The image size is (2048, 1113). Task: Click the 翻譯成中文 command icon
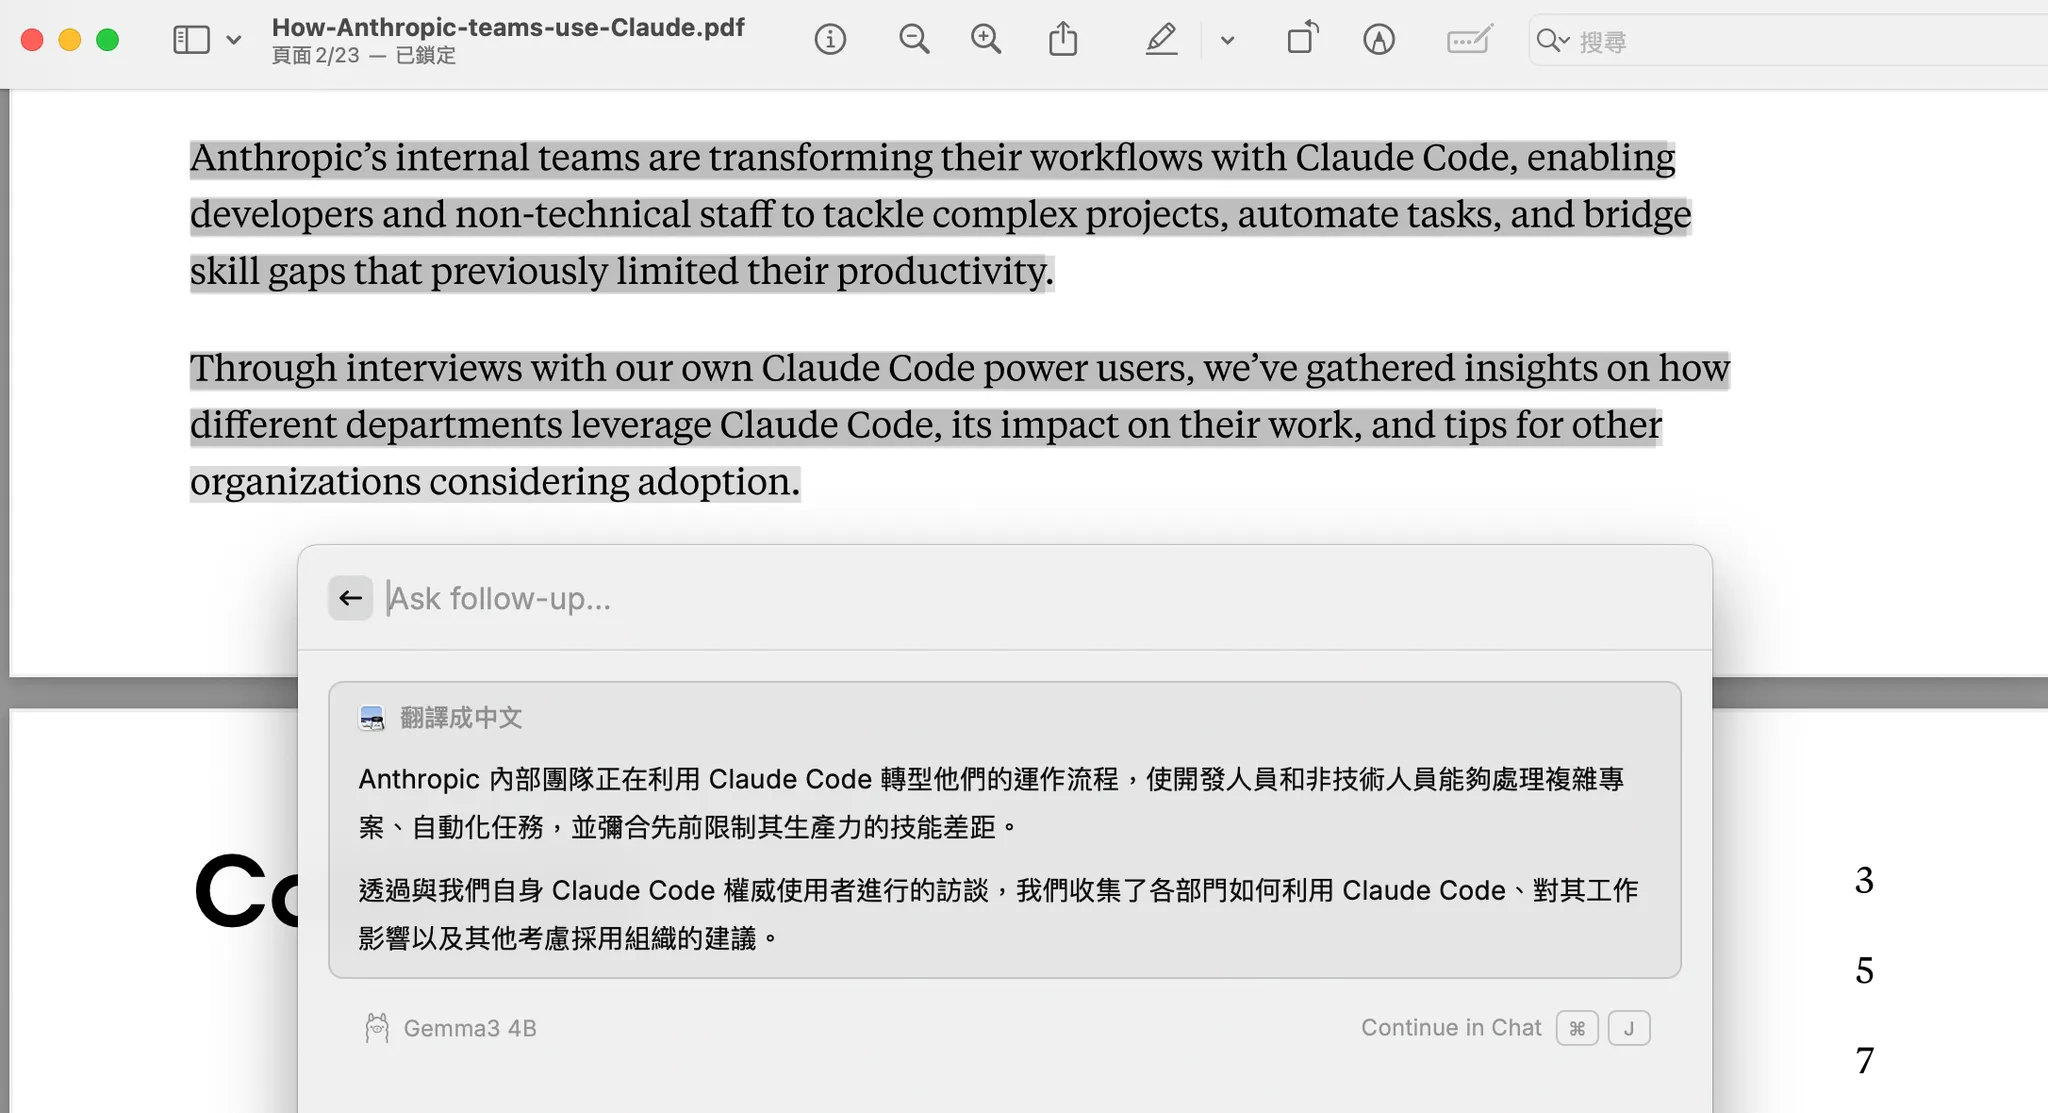[x=372, y=718]
